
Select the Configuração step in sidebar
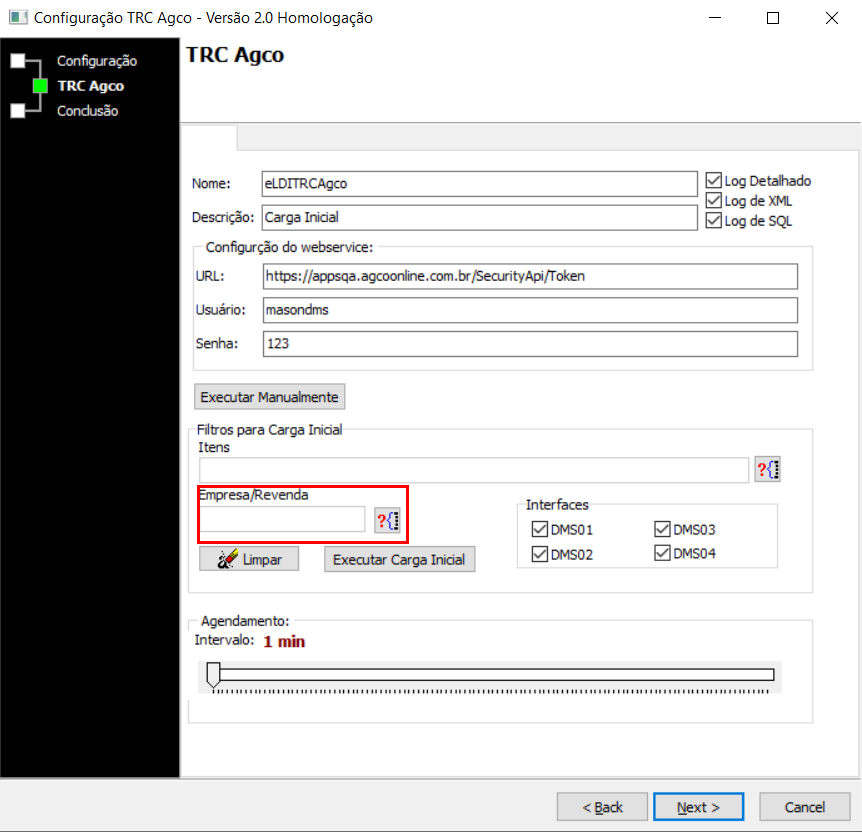(x=97, y=60)
